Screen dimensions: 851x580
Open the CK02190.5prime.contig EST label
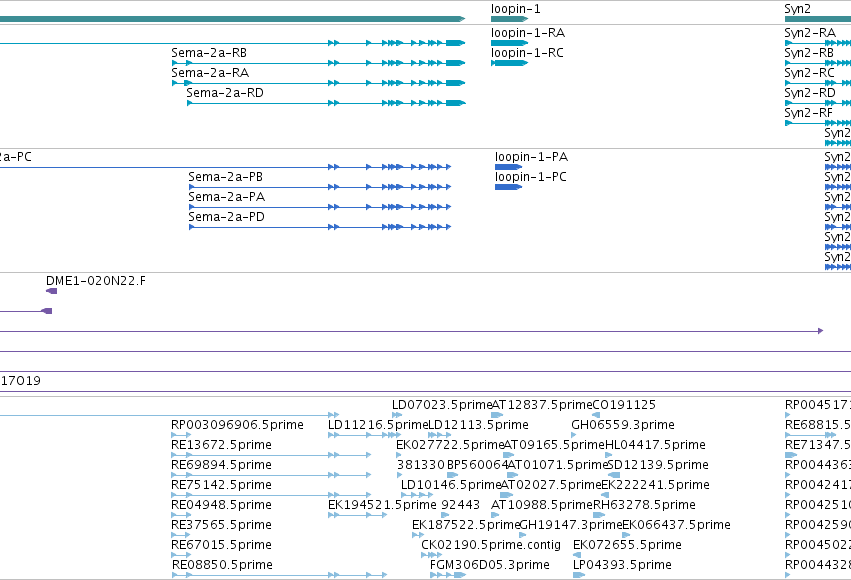(x=491, y=546)
